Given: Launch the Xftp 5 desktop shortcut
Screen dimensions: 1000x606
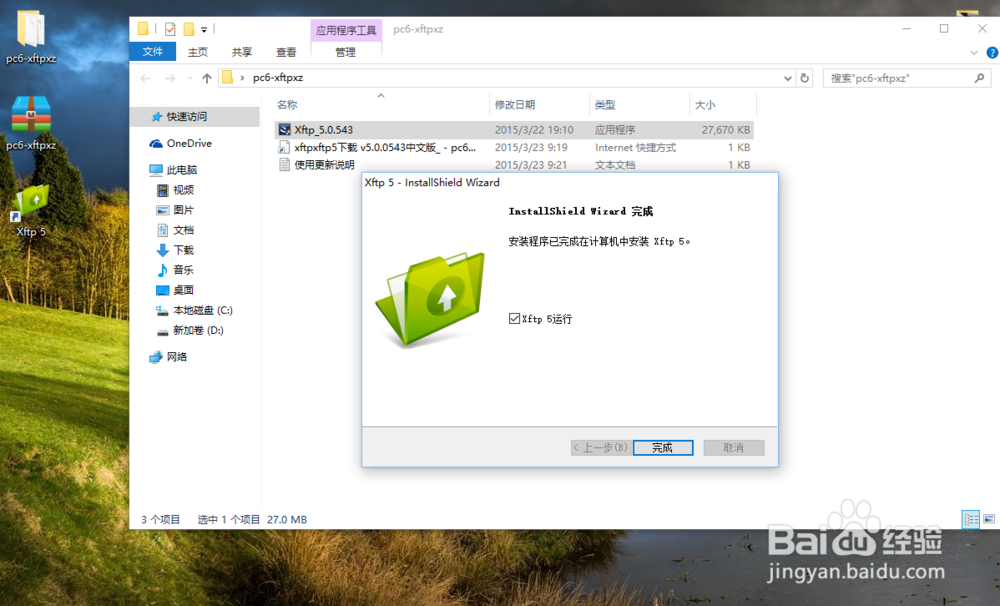Looking at the screenshot, I should (31, 211).
